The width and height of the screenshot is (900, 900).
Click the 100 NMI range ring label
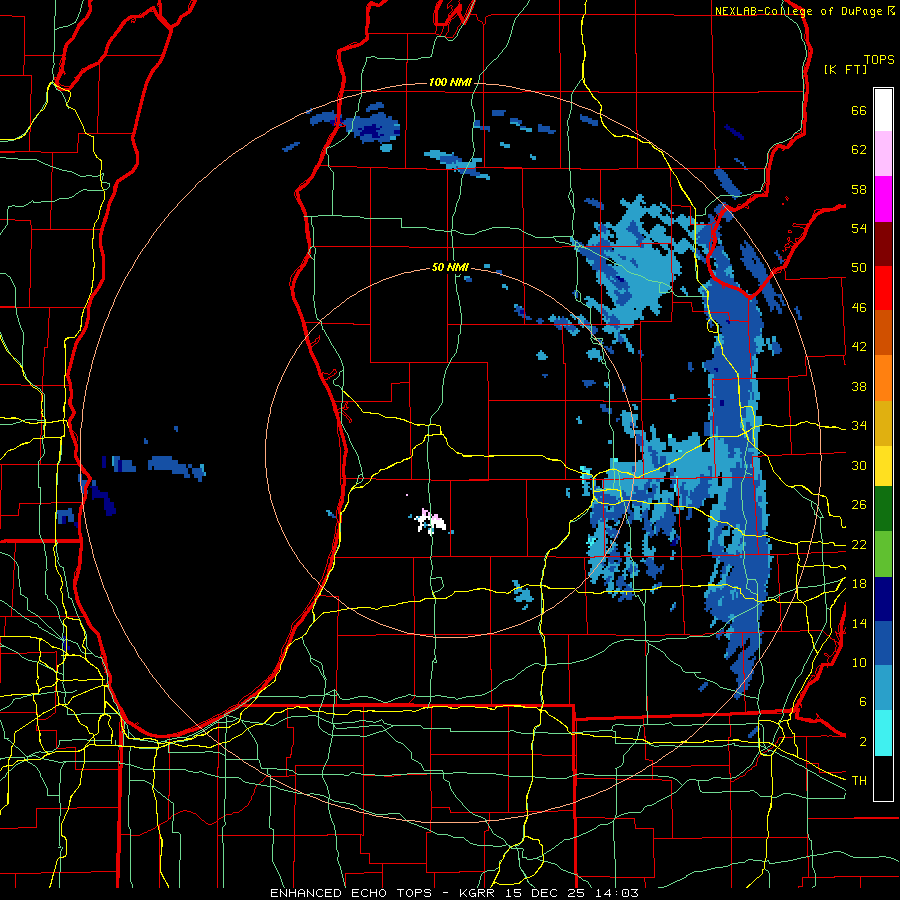pyautogui.click(x=450, y=83)
